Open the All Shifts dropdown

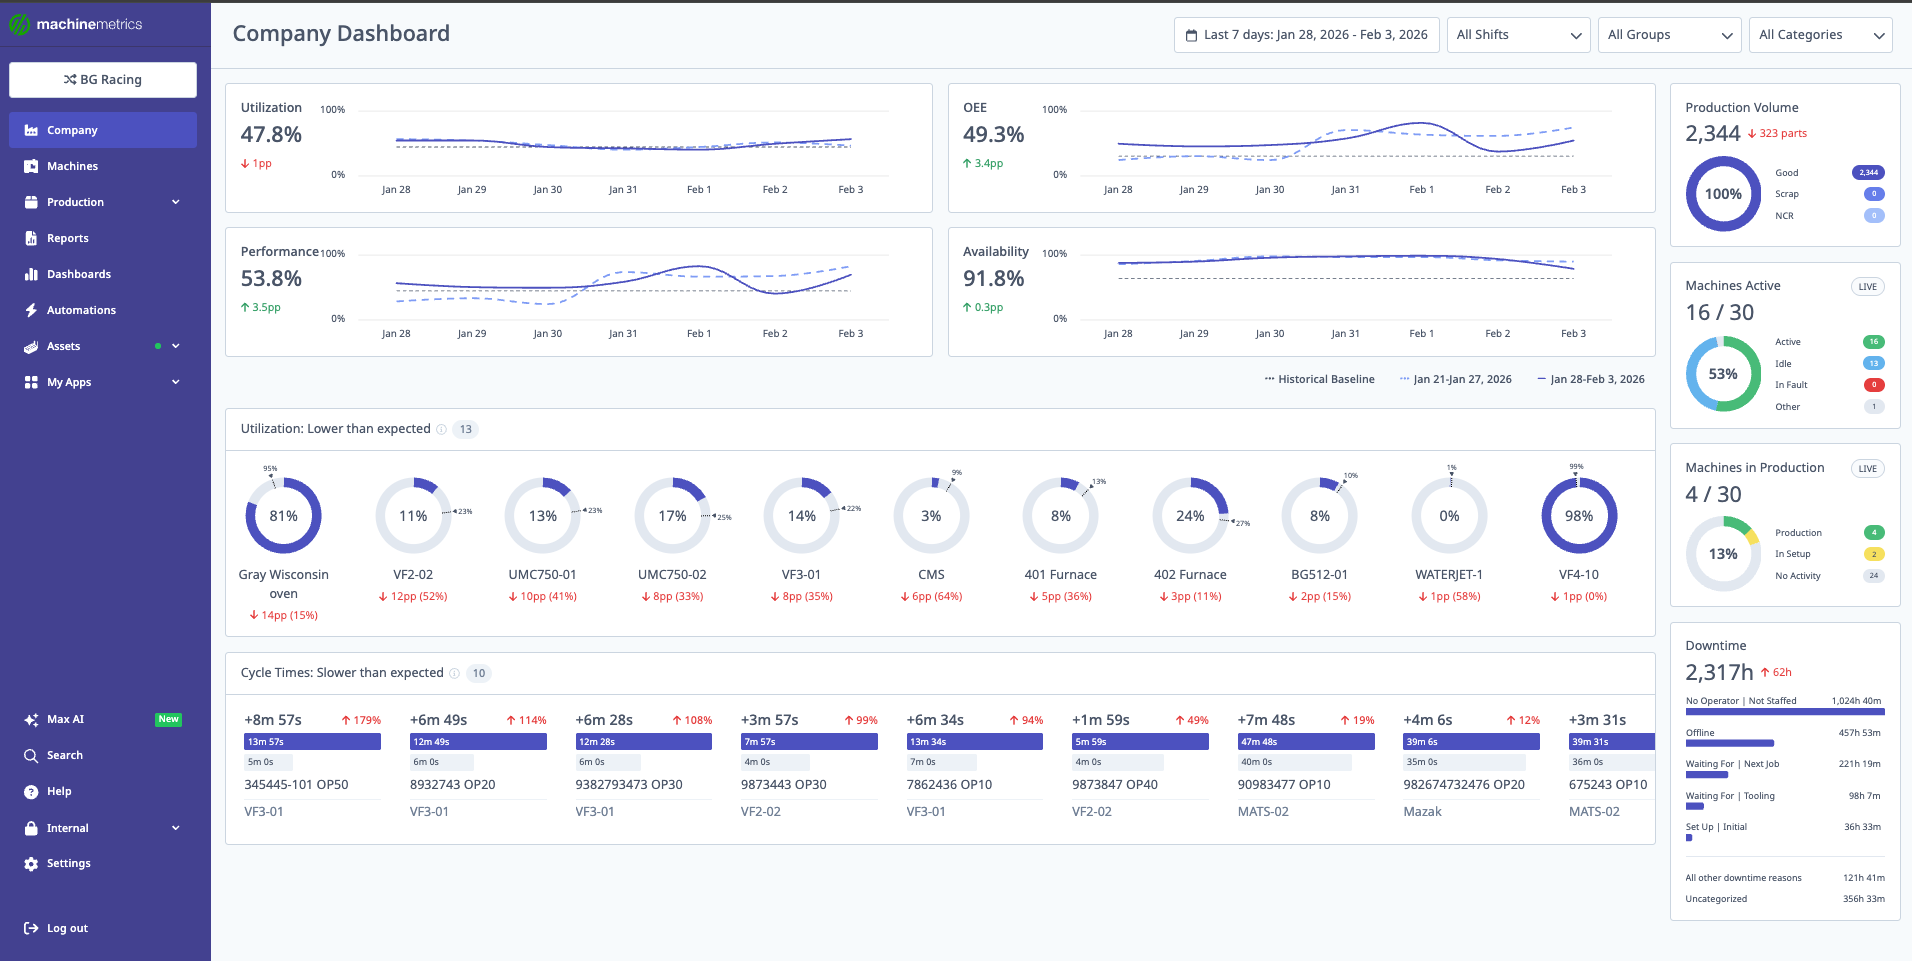1518,34
